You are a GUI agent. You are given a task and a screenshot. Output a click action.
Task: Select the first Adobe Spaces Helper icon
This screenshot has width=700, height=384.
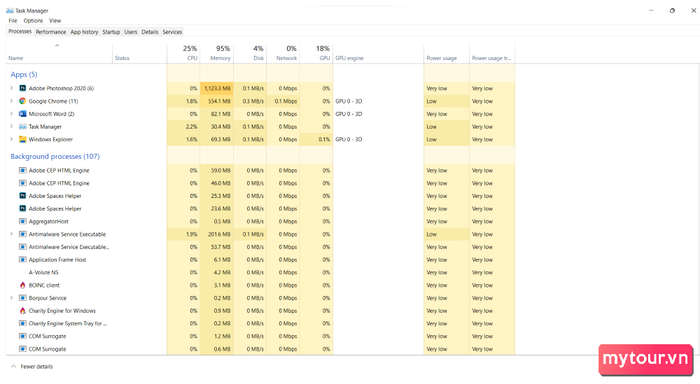[22, 196]
